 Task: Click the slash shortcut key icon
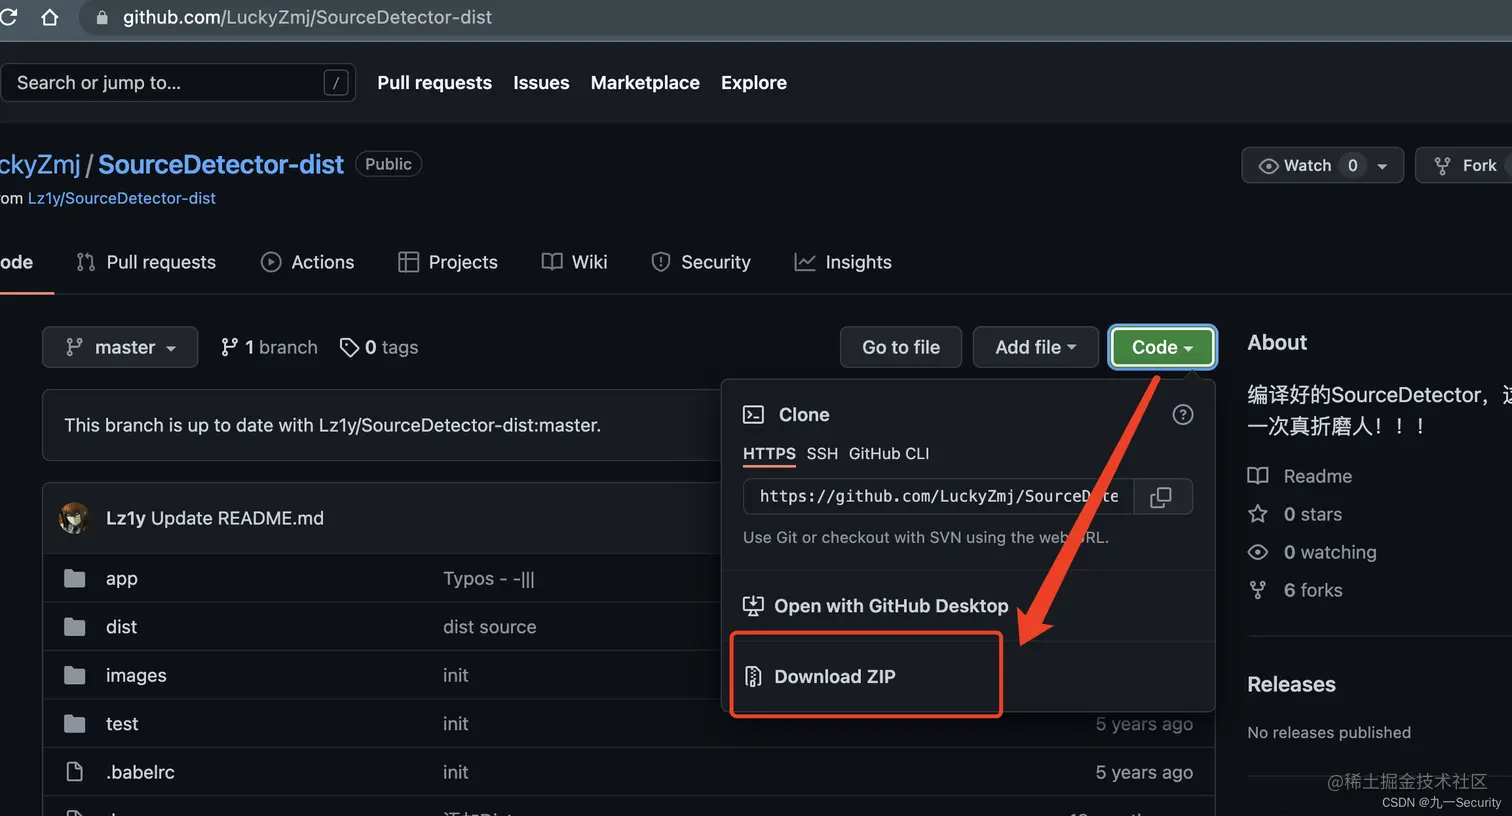click(336, 83)
